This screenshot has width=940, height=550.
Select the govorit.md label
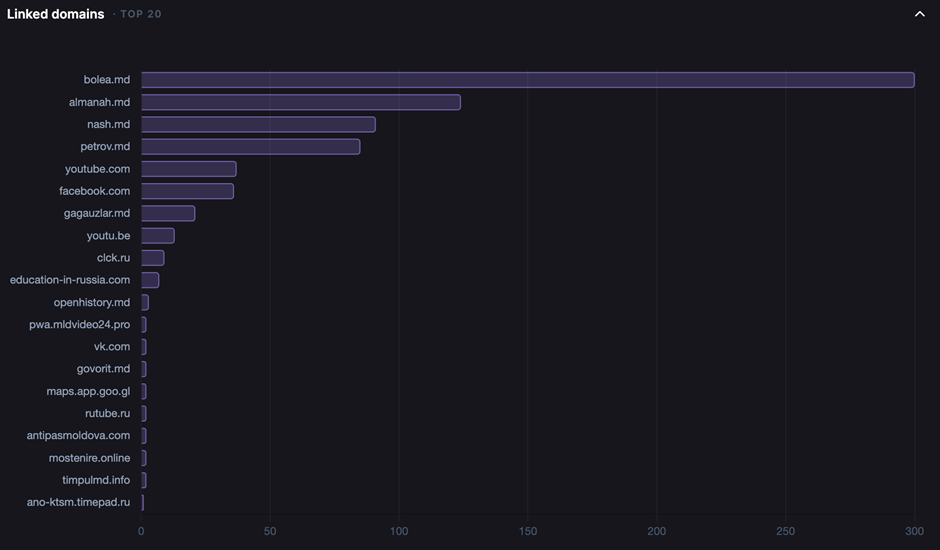tap(103, 369)
